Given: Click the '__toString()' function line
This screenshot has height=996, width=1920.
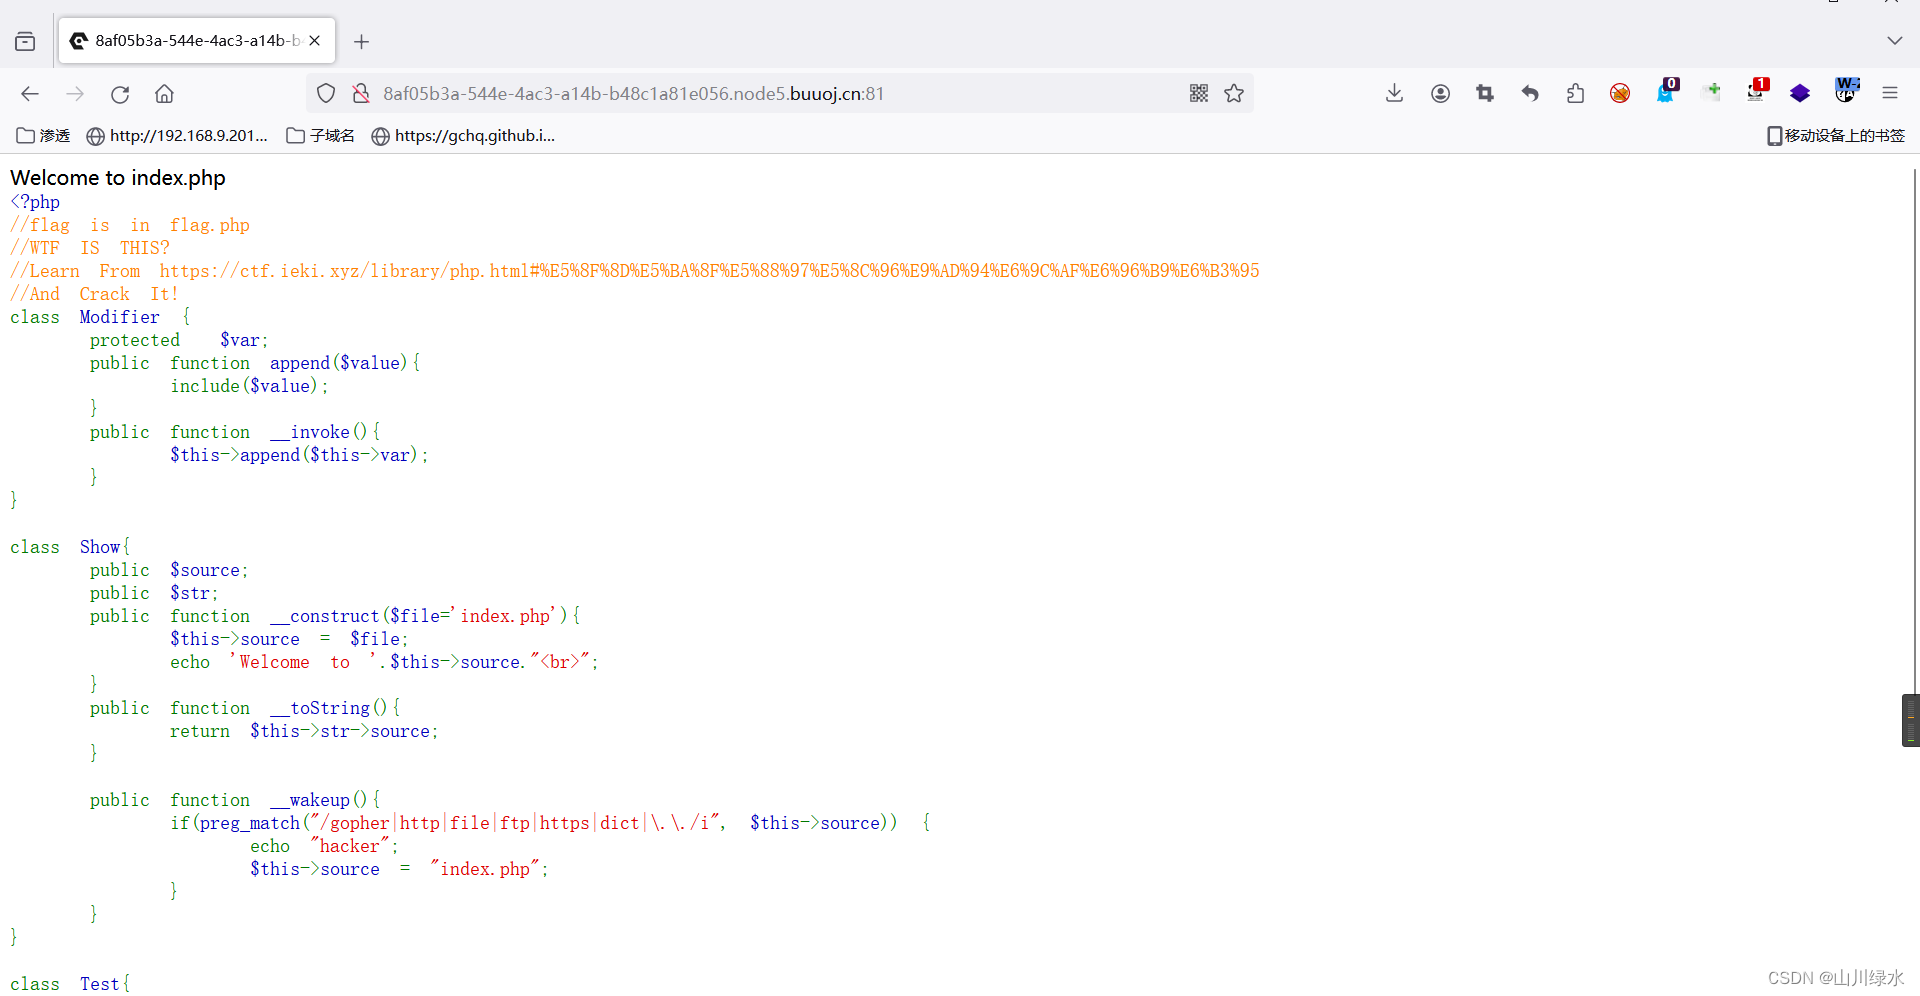Looking at the screenshot, I should pyautogui.click(x=245, y=708).
